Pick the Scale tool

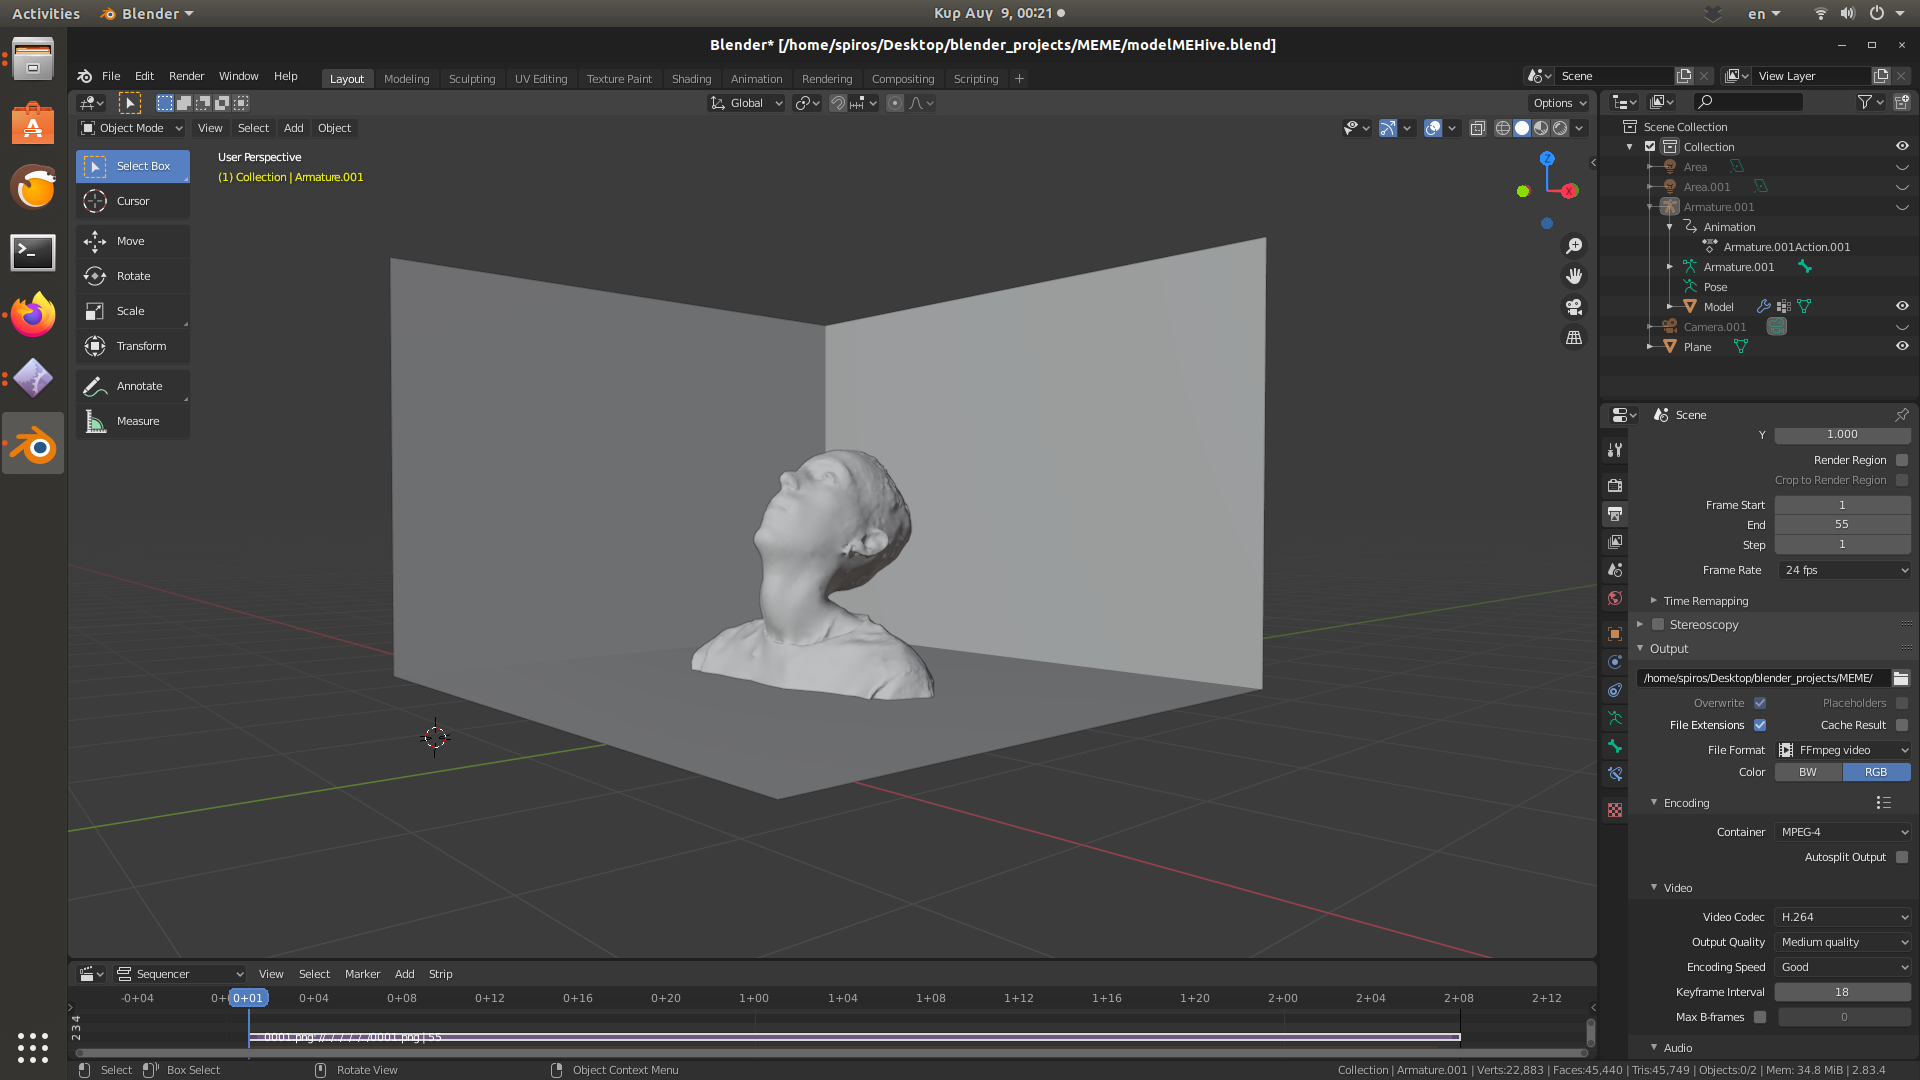(x=132, y=311)
